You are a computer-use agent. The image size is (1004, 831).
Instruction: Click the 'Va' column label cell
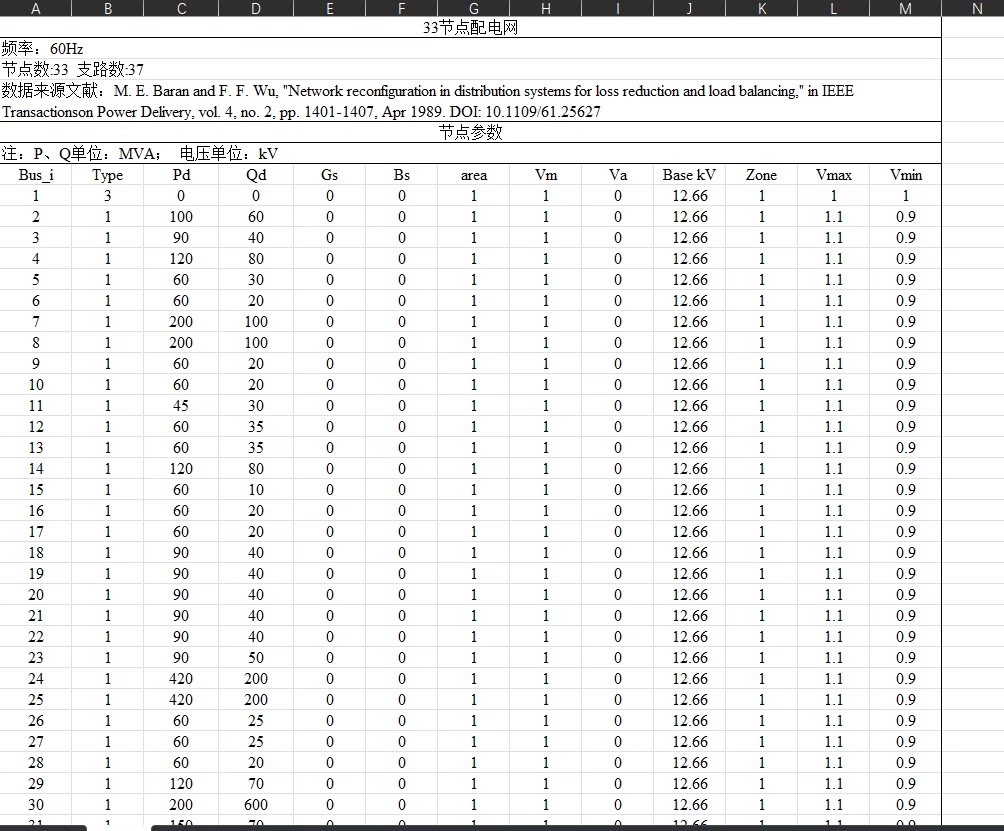618,175
